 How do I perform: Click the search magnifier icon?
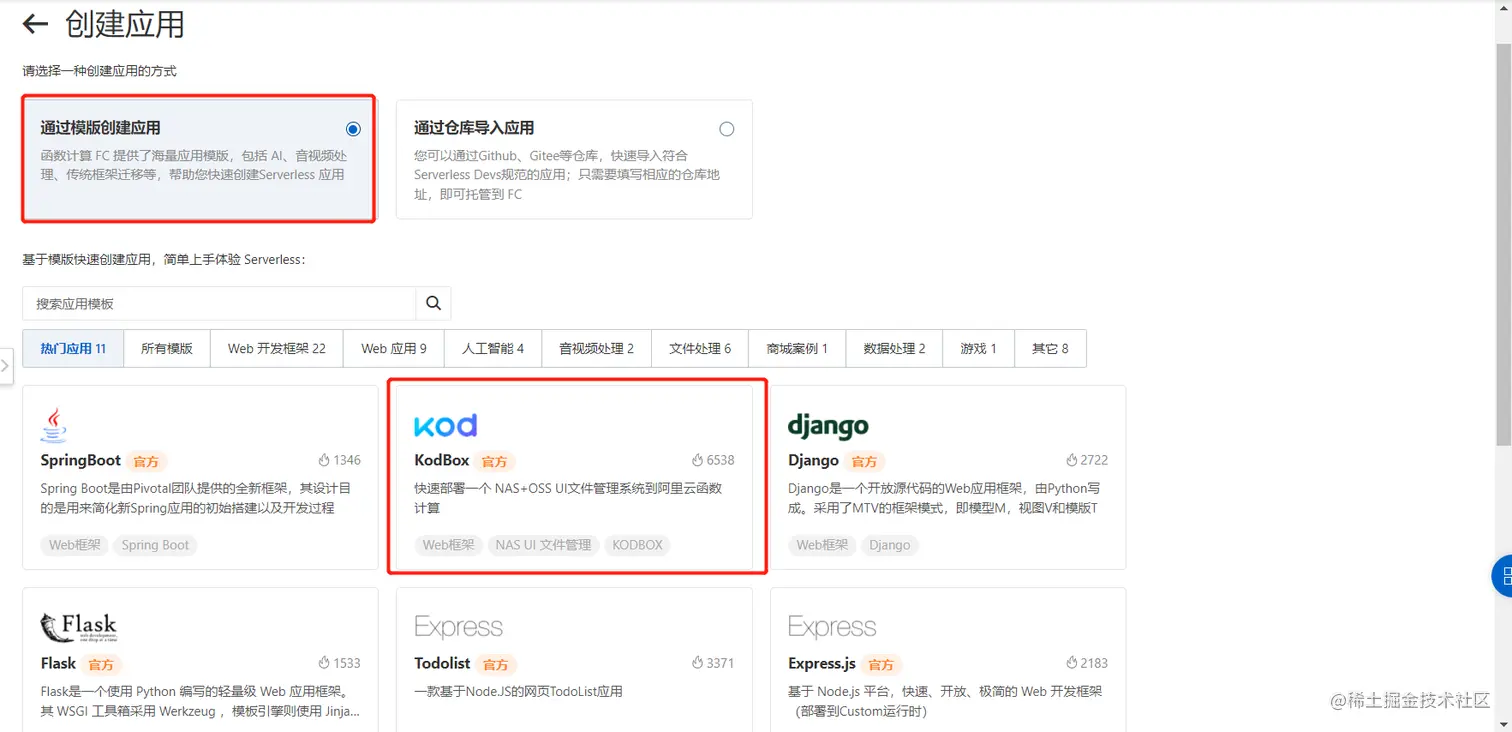click(433, 303)
